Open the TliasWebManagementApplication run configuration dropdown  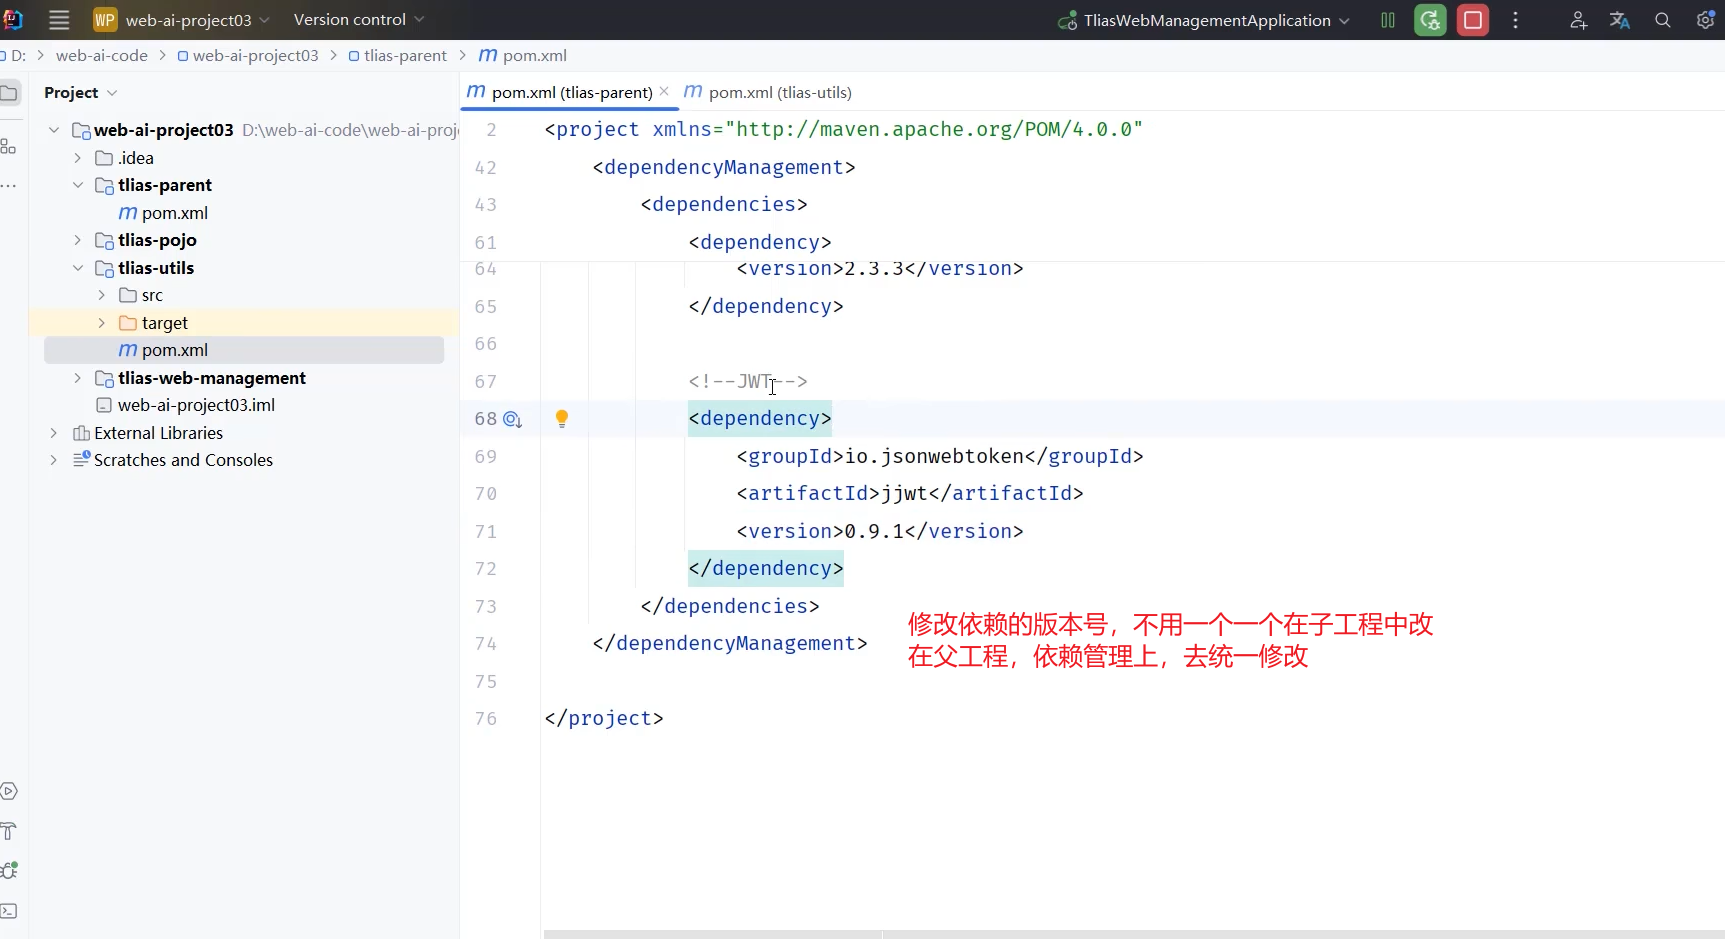point(1216,20)
